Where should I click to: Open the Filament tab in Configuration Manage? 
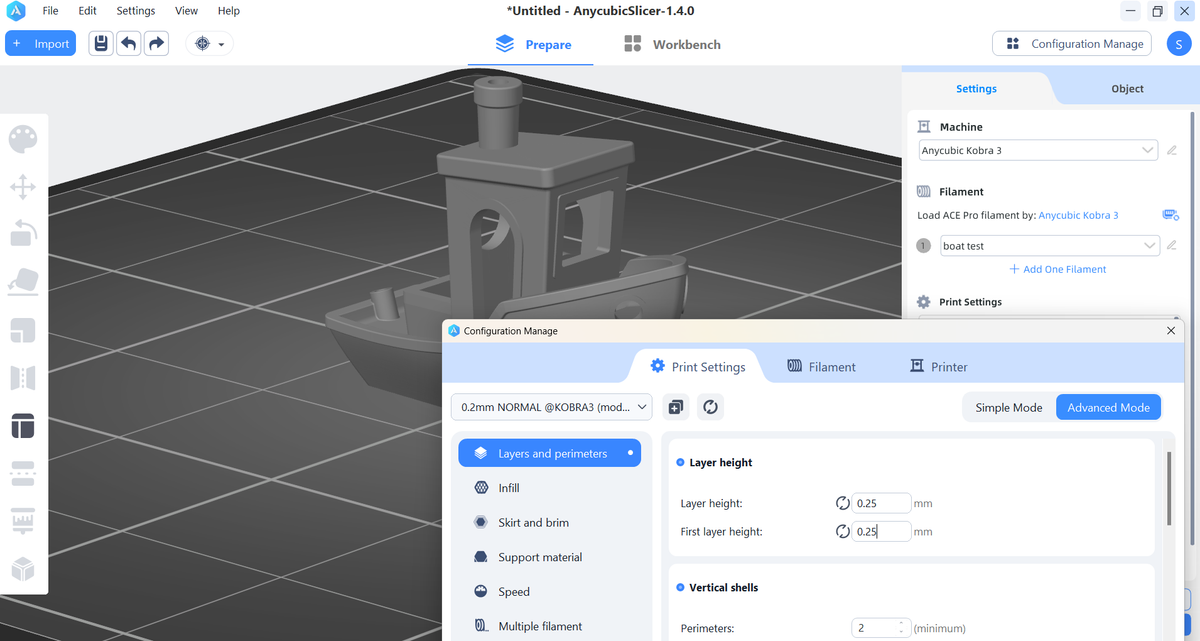[821, 367]
